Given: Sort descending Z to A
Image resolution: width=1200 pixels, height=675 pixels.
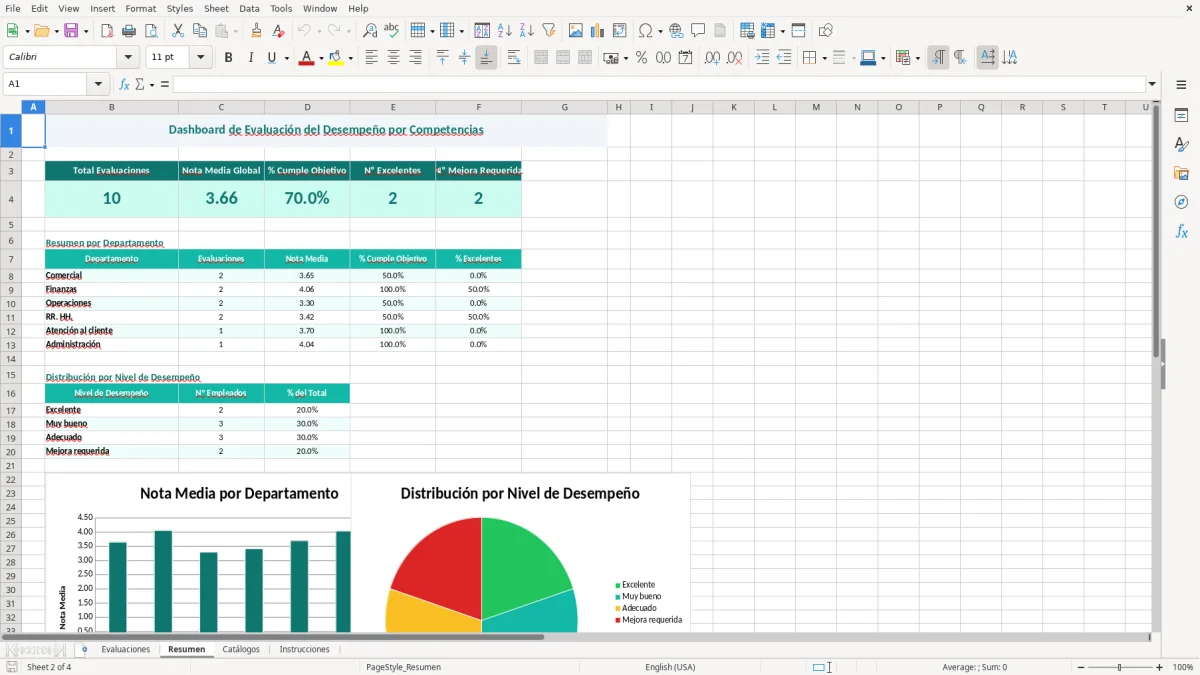Looking at the screenshot, I should click(526, 31).
